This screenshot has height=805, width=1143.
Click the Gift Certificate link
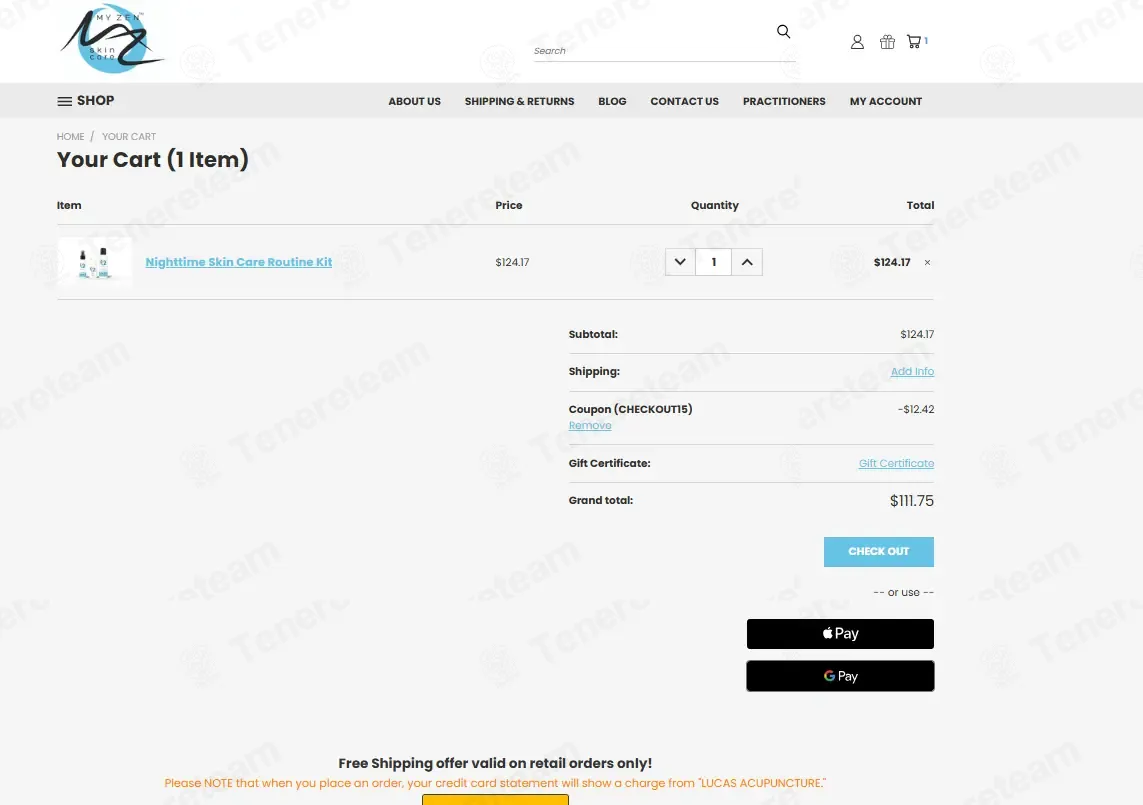896,463
